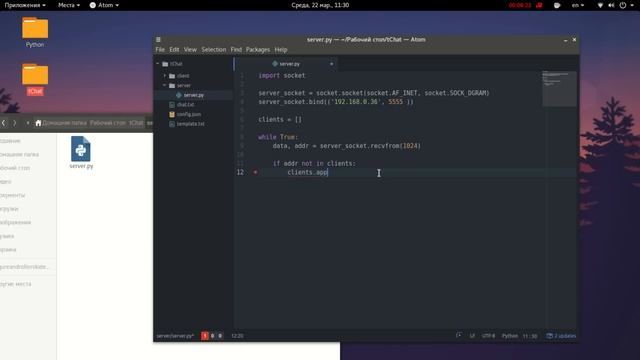Click the 'if addr not in clients:' line
Viewport: 640px width, 360px height.
coord(314,163)
